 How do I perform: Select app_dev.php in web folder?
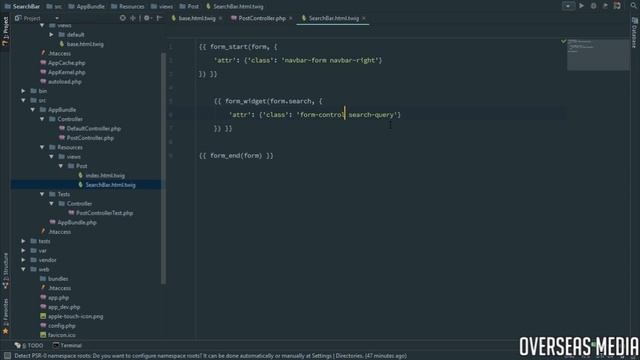[x=60, y=307]
